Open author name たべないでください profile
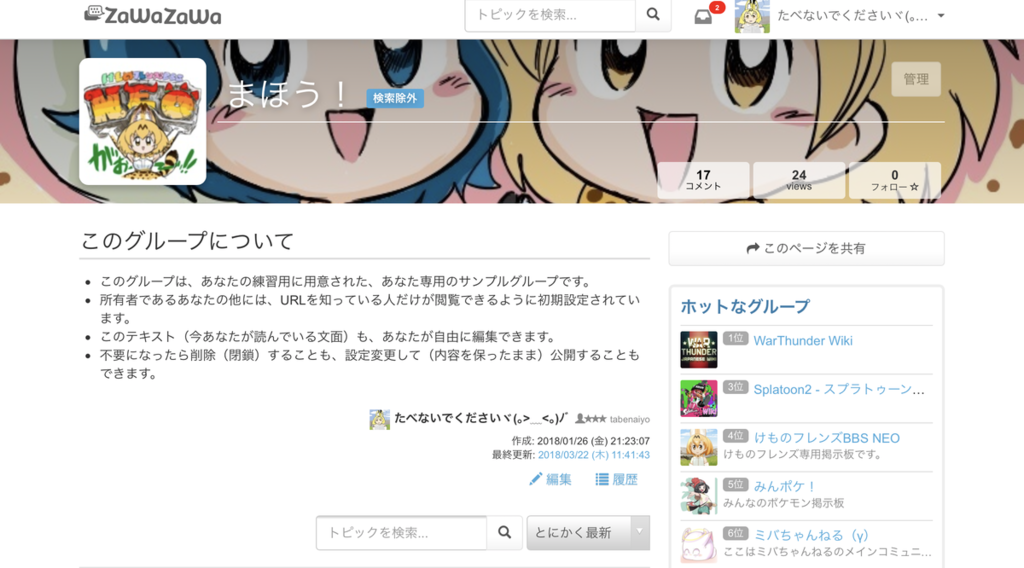This screenshot has width=1024, height=568. 481,418
